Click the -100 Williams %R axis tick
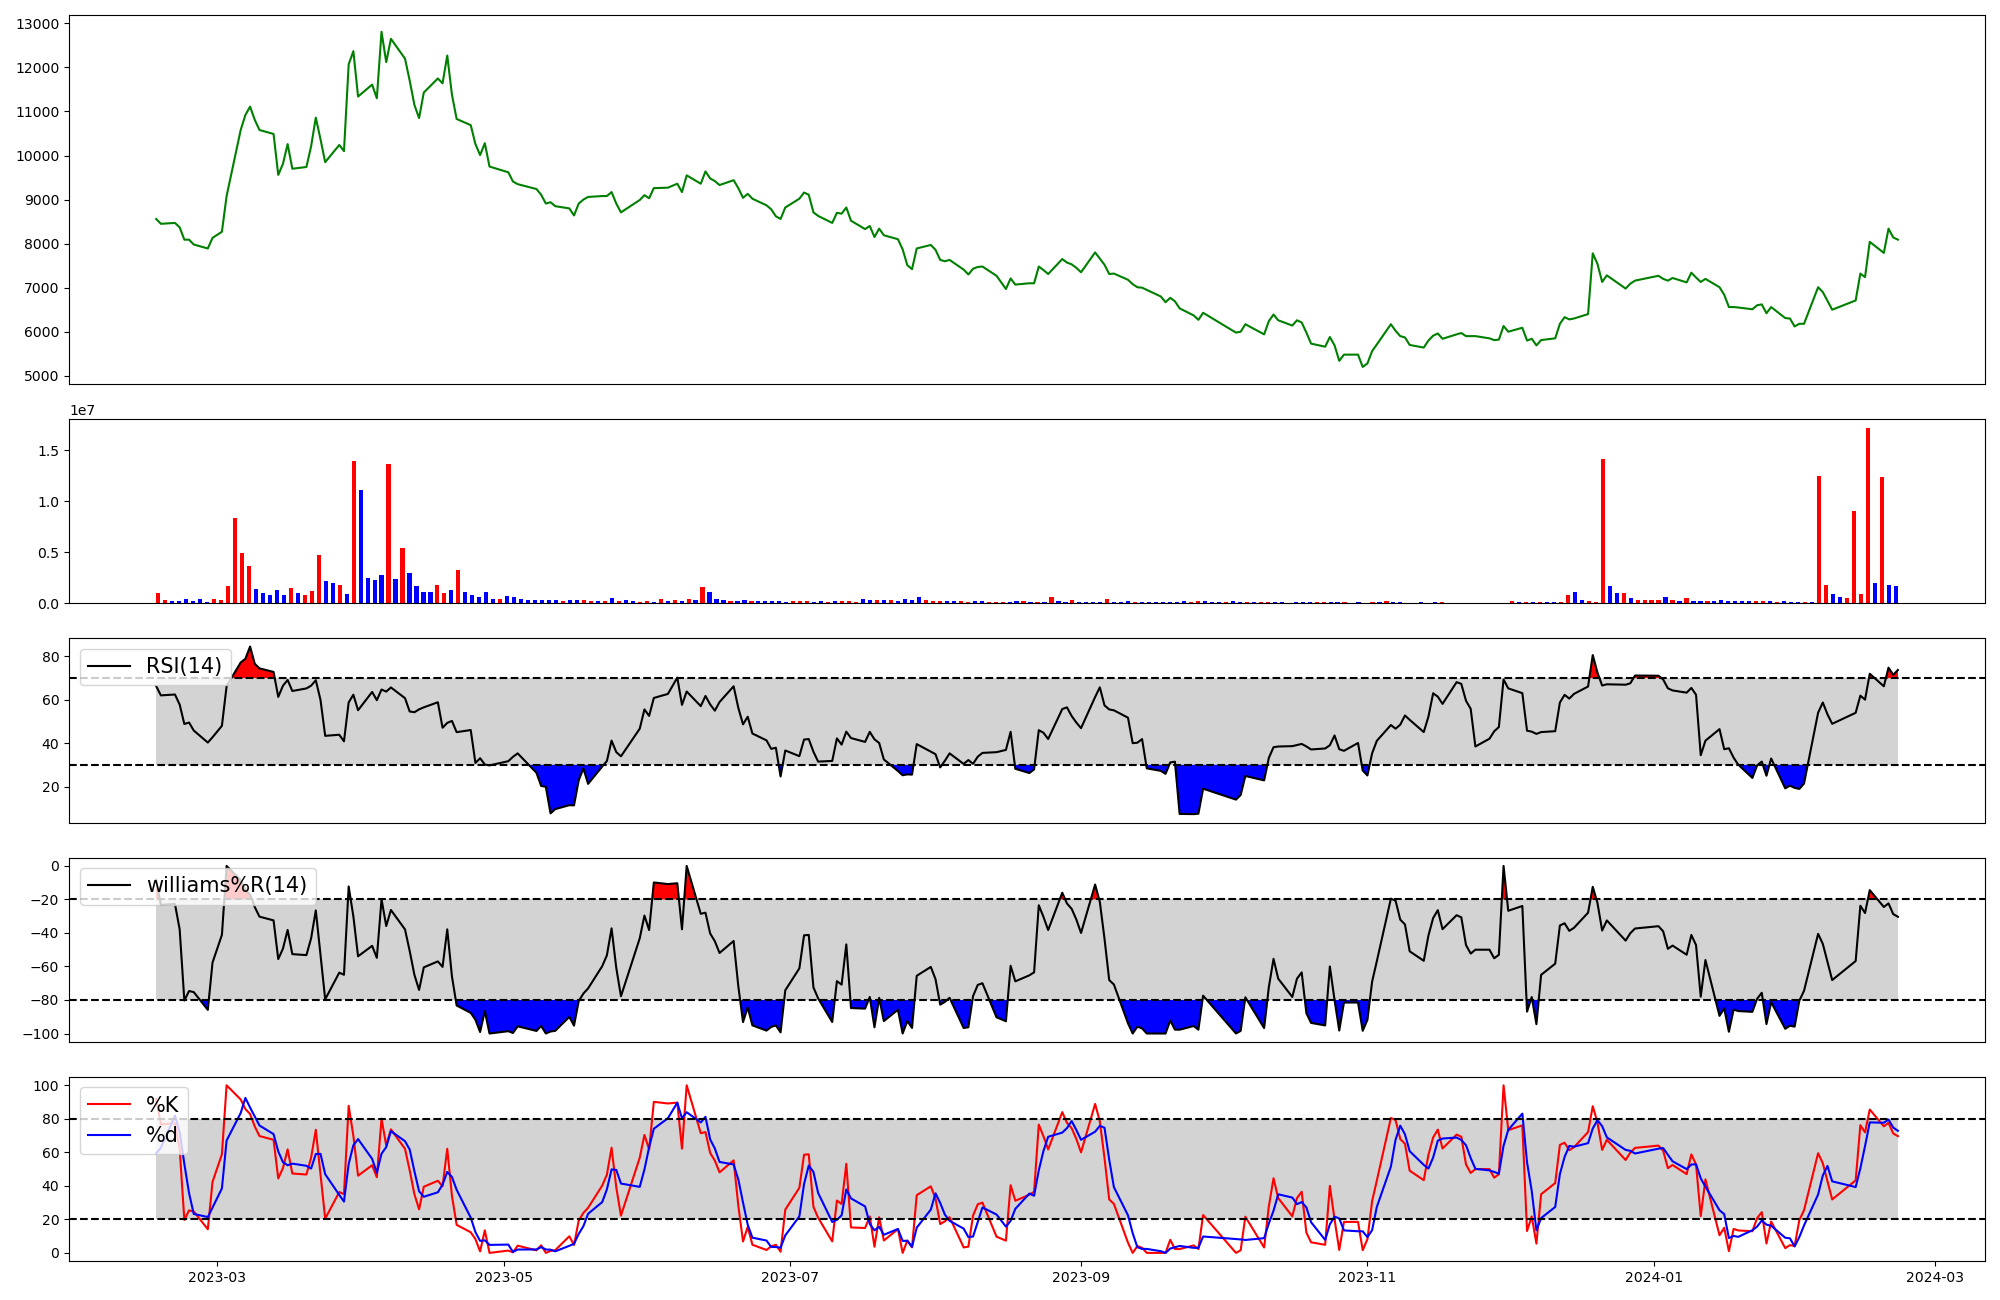 40,1034
